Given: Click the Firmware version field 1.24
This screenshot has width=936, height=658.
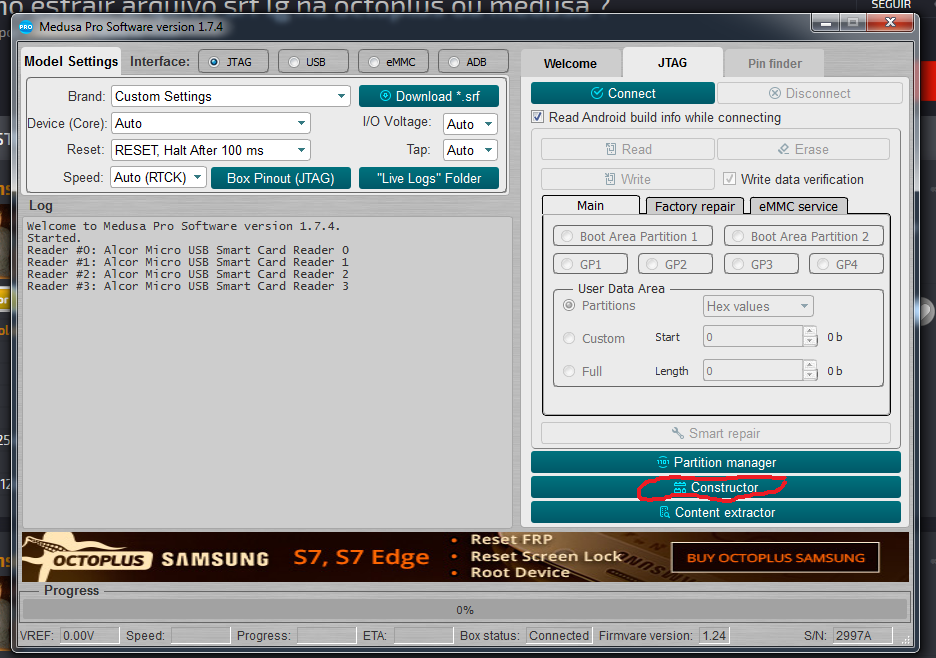Looking at the screenshot, I should coord(714,635).
